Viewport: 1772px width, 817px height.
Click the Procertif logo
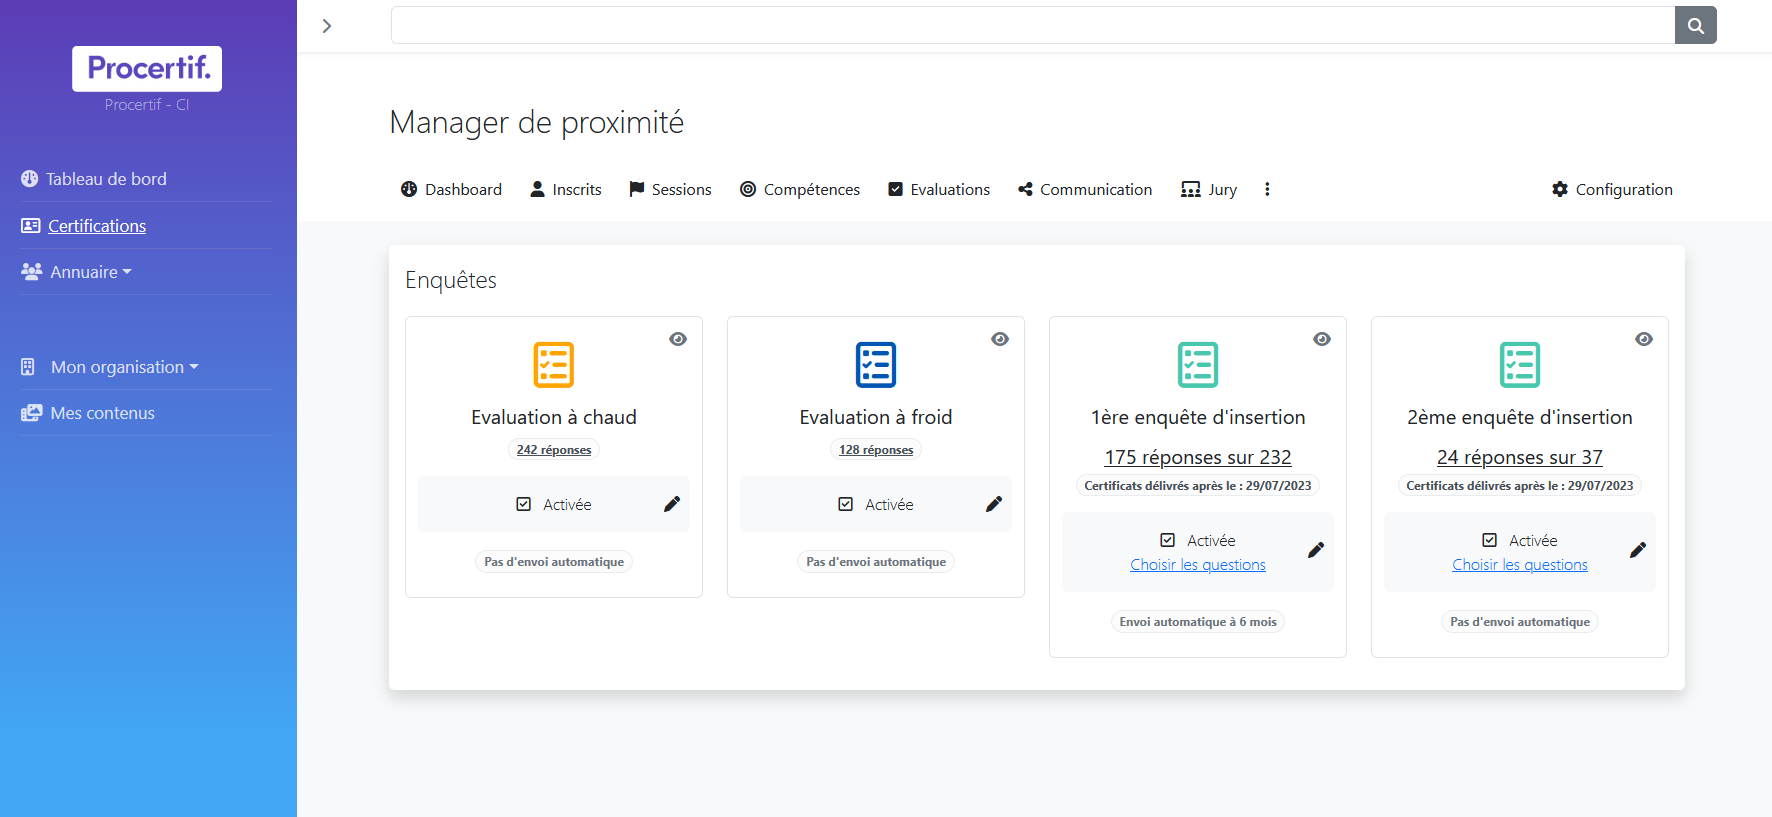[147, 68]
